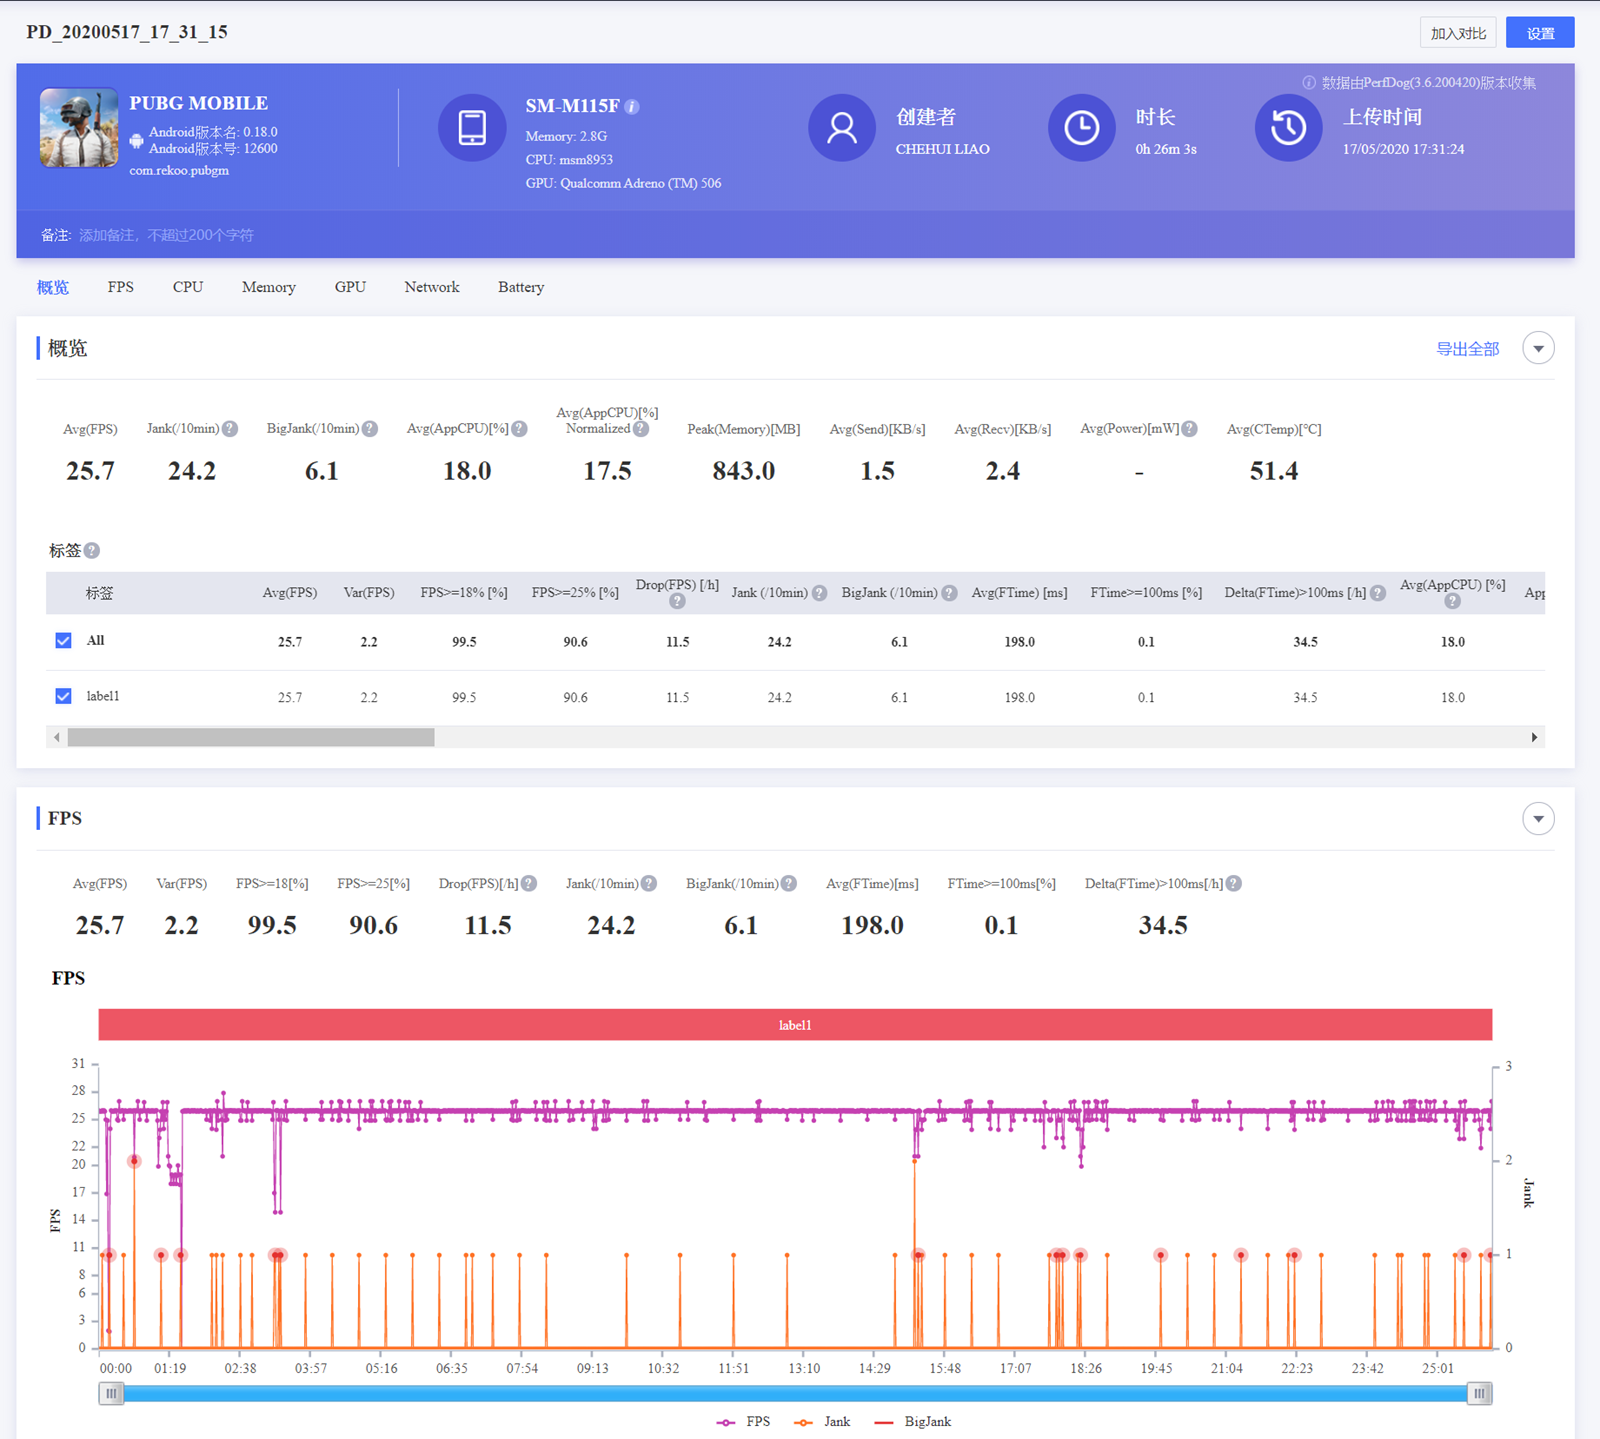This screenshot has height=1439, width=1600.
Task: Click the help icon next to BigJank(/10min) in overview
Action: (x=370, y=429)
